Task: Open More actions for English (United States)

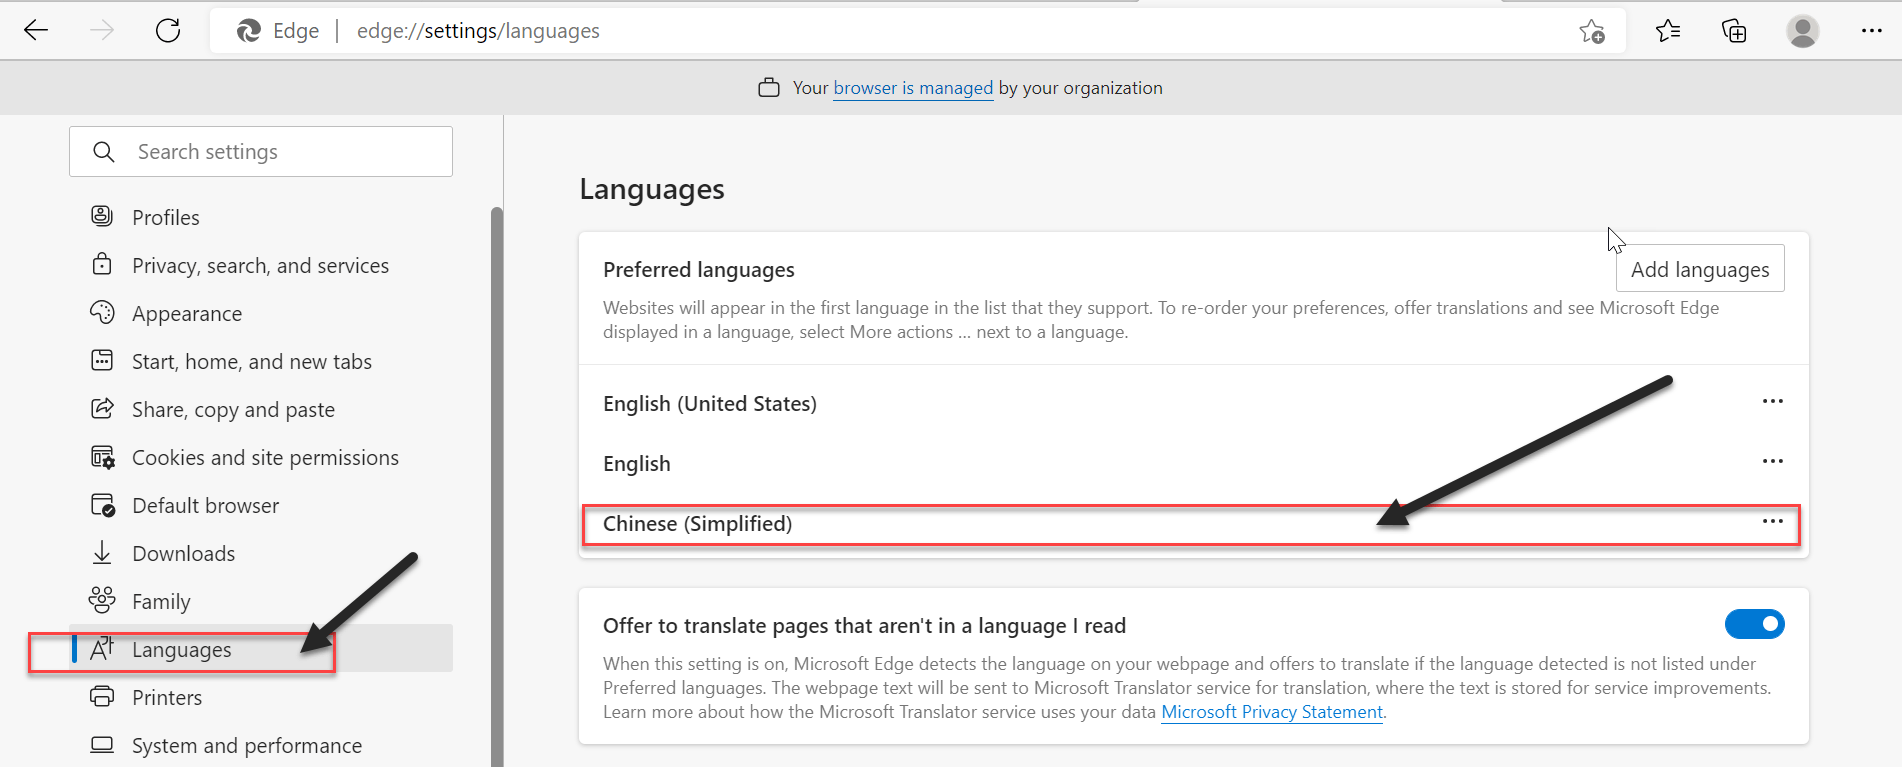Action: click(x=1772, y=401)
